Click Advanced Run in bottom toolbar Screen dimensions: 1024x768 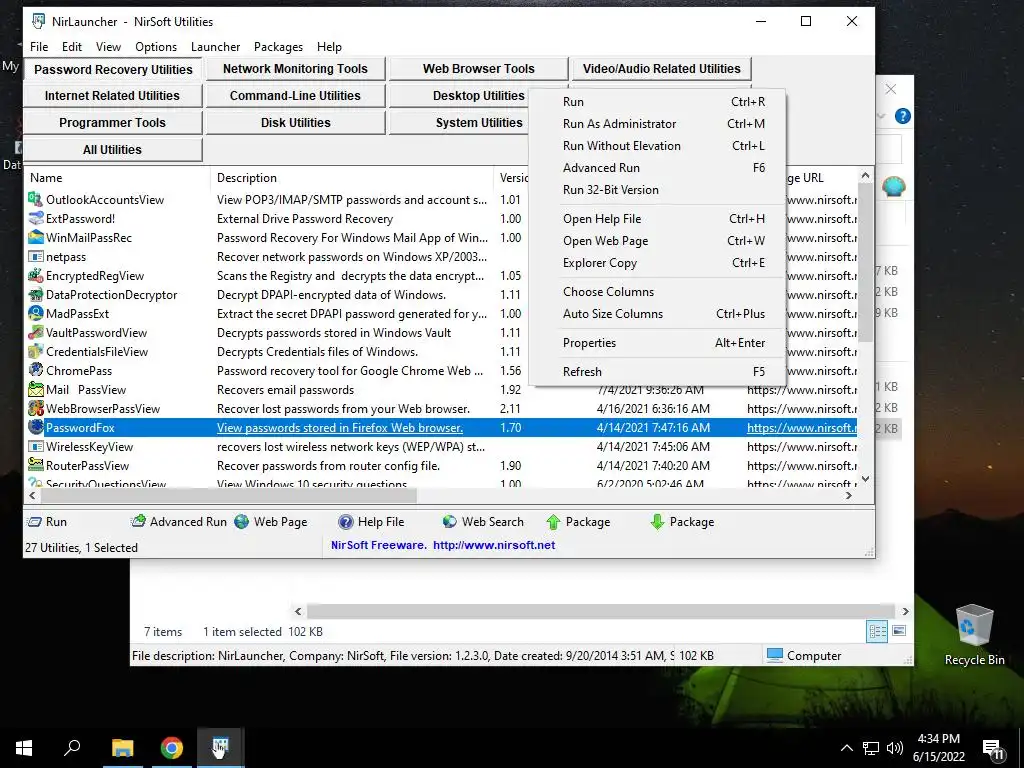click(179, 522)
